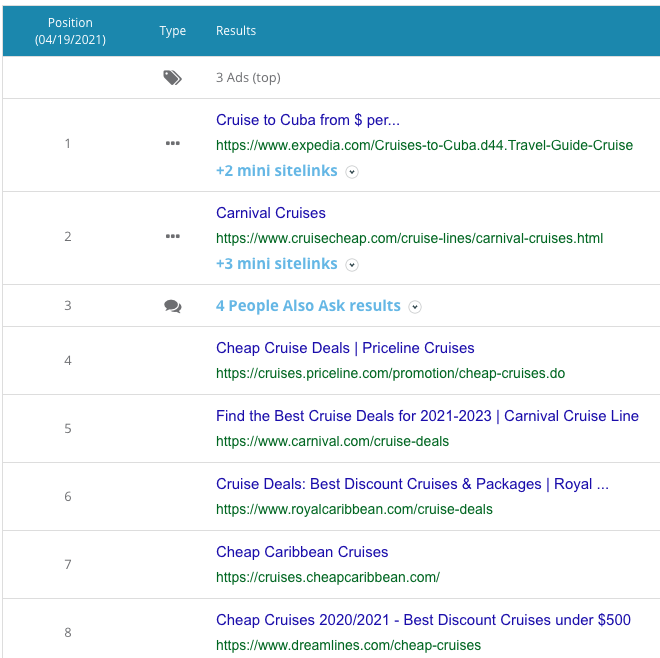
Task: Open +3 mini sitelinks link
Action: click(x=277, y=264)
